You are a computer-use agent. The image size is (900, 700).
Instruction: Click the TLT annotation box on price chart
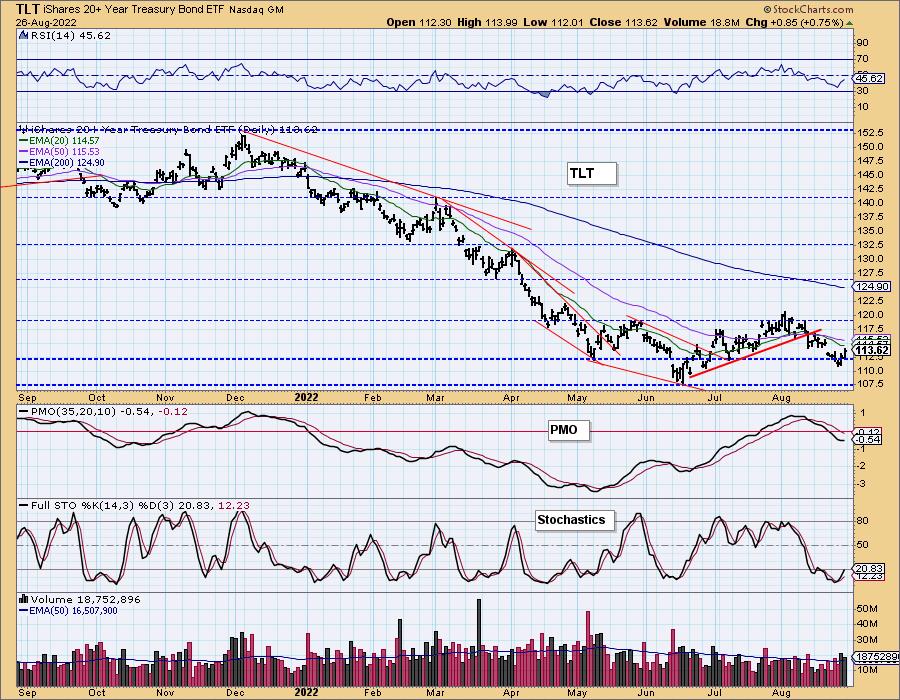pos(592,173)
